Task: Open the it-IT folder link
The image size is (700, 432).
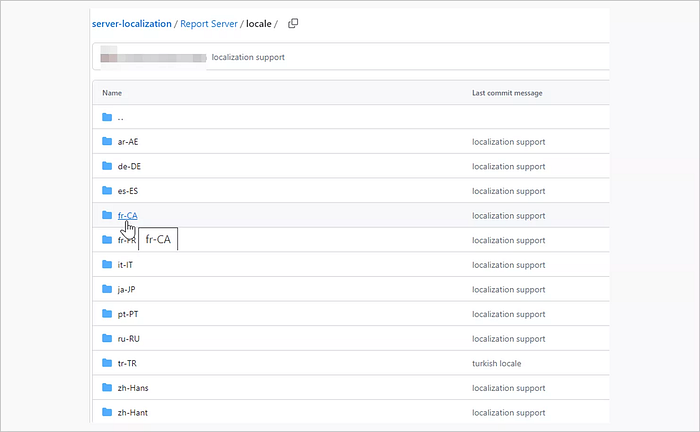Action: [x=125, y=265]
